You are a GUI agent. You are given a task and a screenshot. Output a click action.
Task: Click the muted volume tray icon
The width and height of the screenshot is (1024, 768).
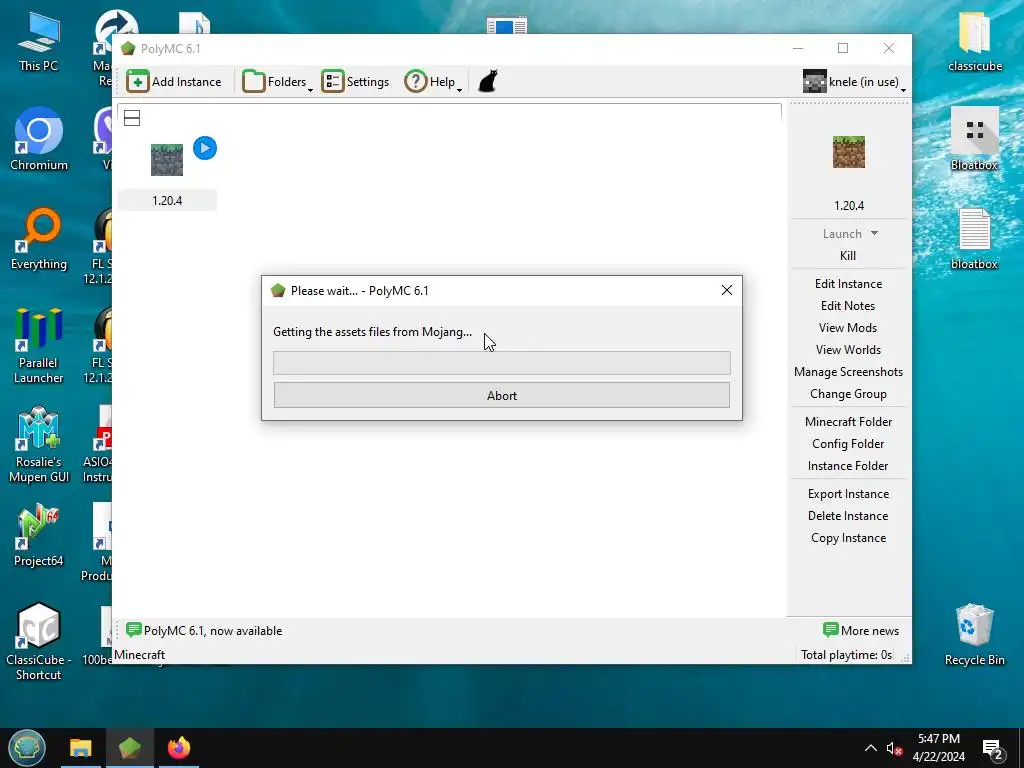(x=894, y=748)
